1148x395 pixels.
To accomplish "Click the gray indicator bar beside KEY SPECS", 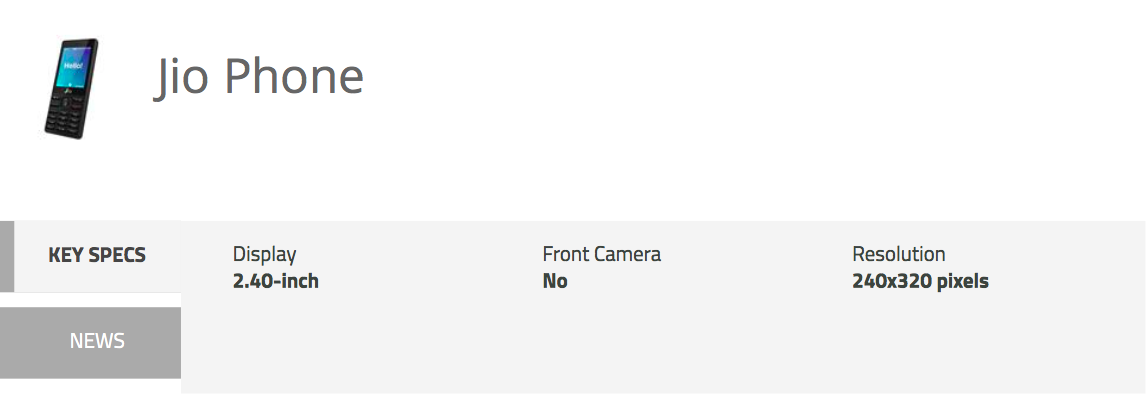I will click(x=7, y=256).
